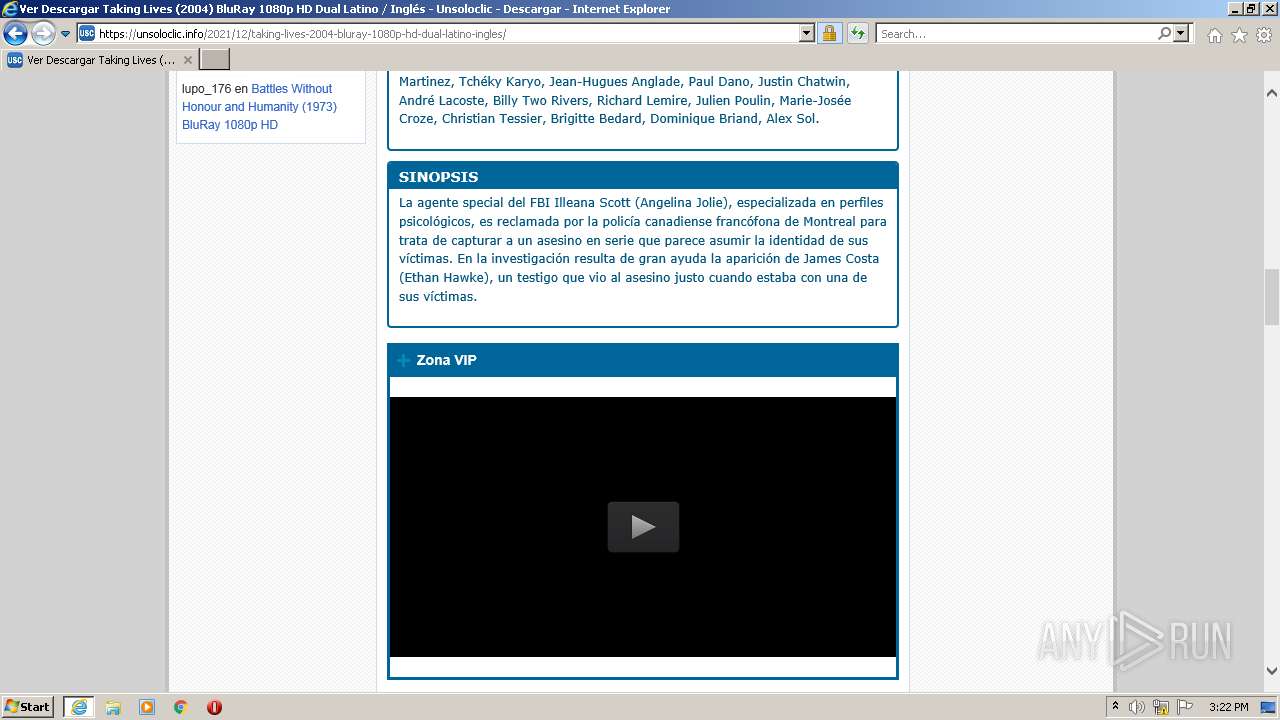Click the Internet Explorer title bar logo
The image size is (1280, 720).
pyautogui.click(x=10, y=9)
